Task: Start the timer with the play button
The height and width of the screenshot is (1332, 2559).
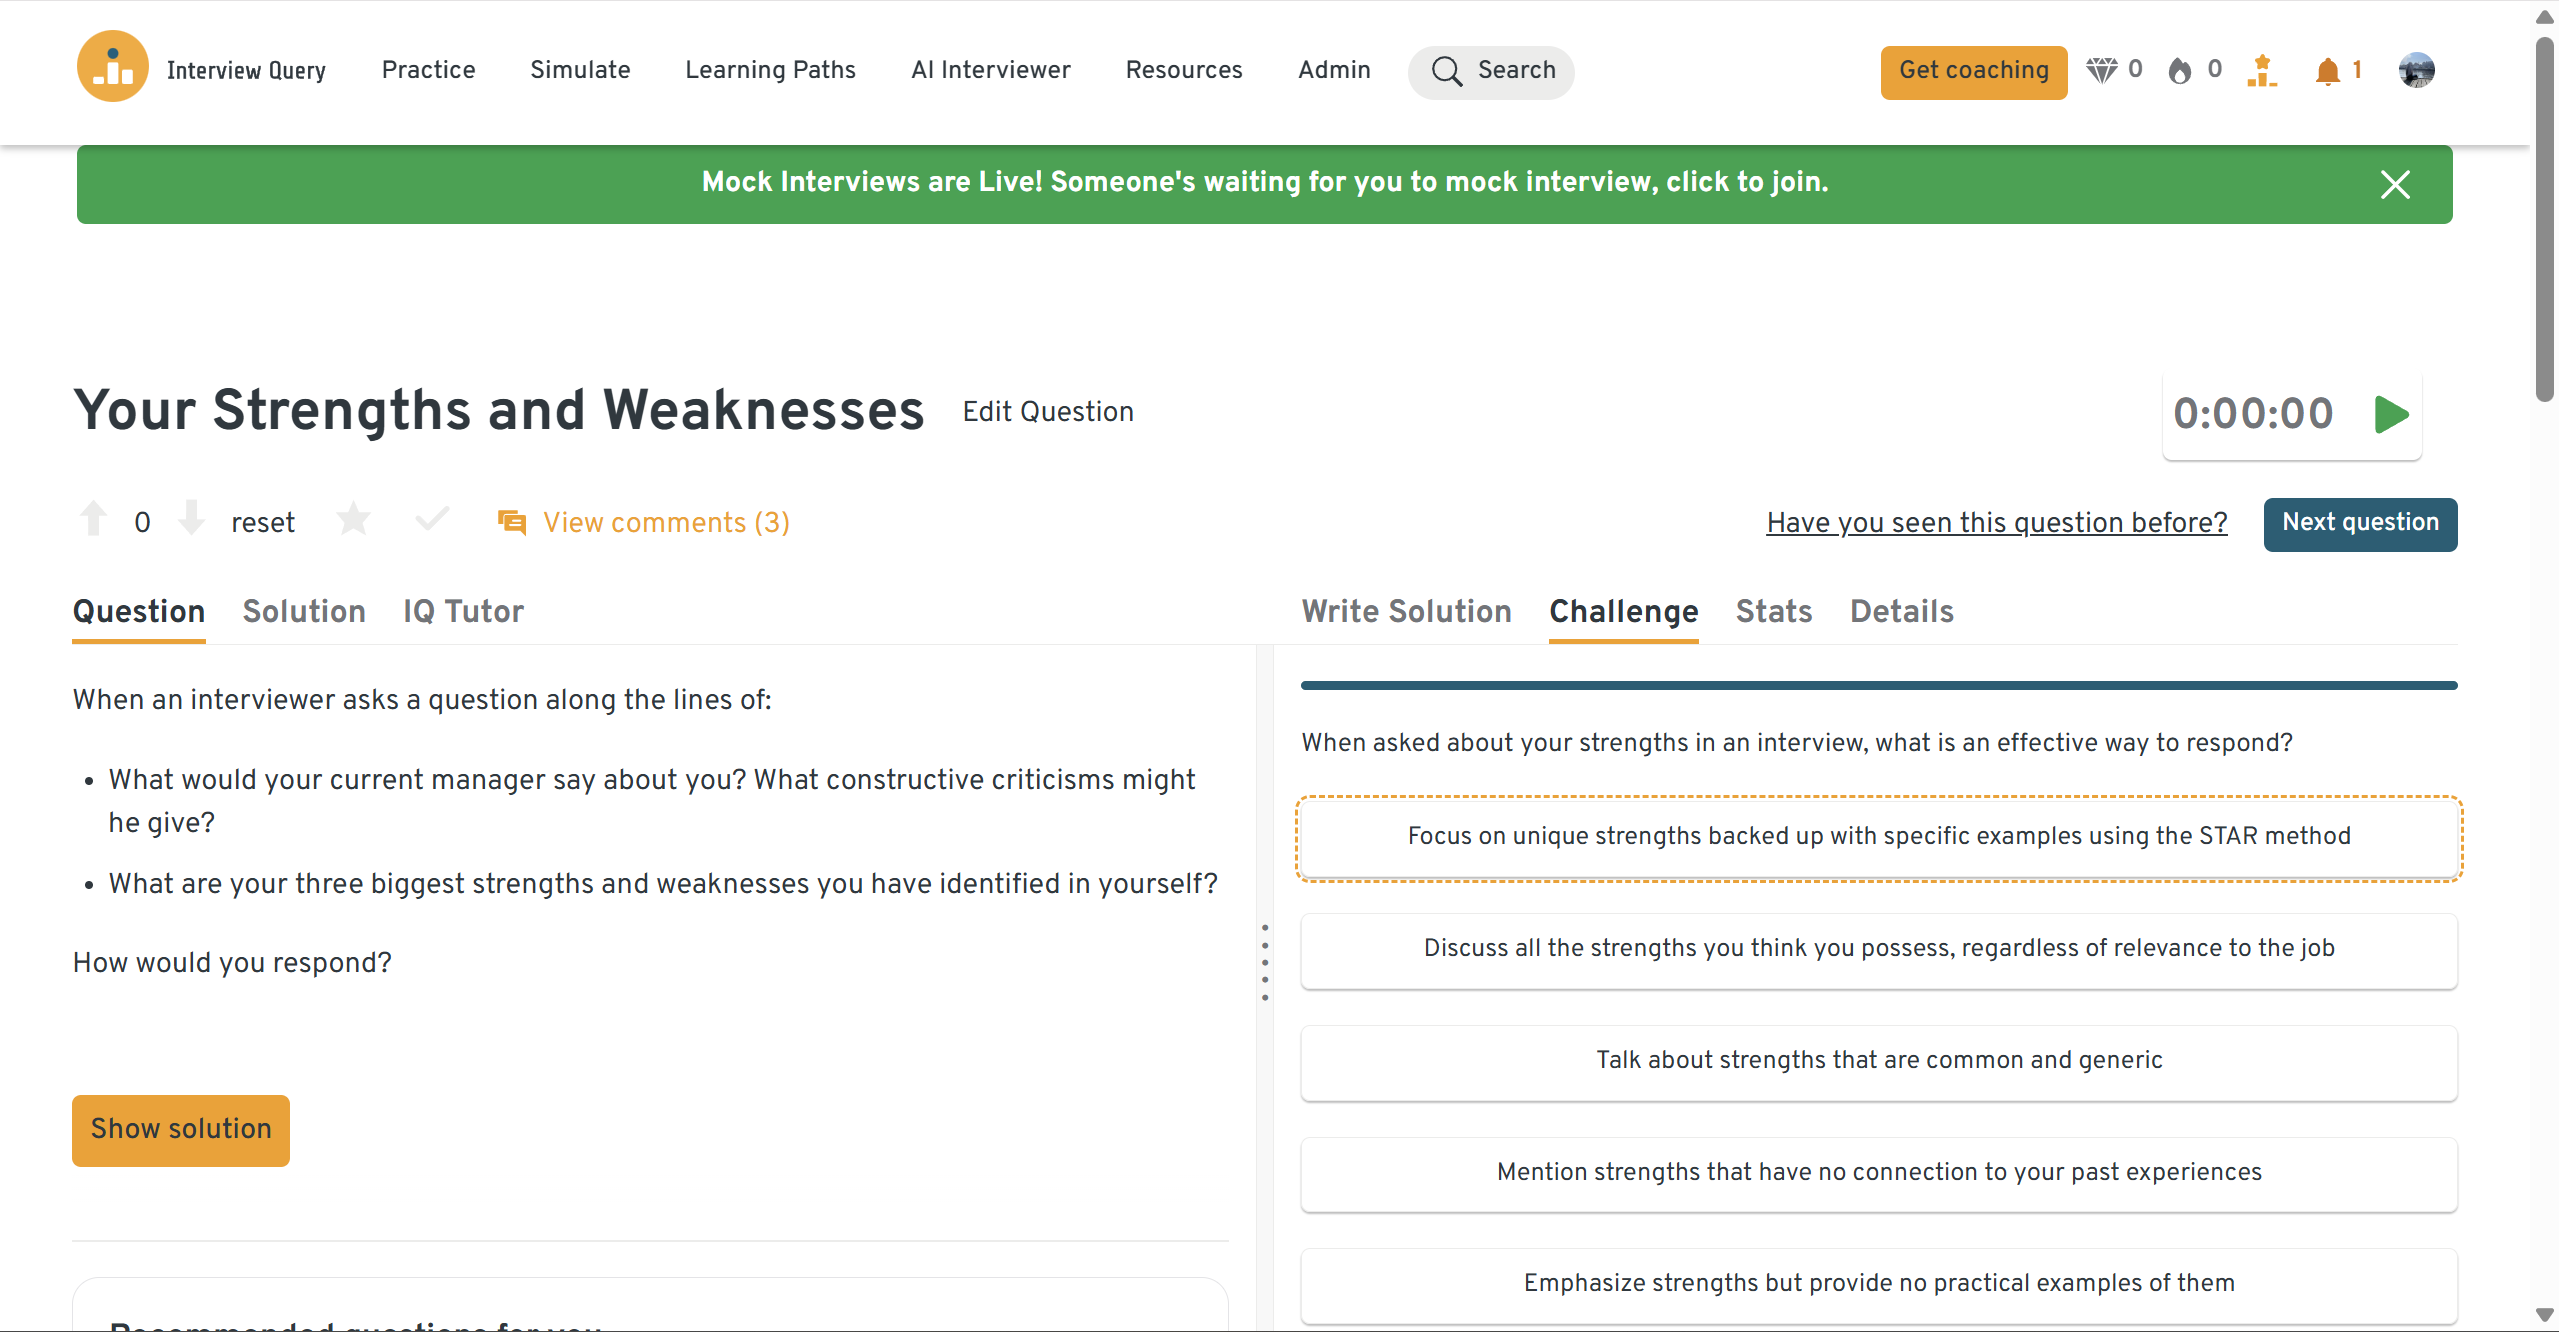Action: click(2391, 414)
